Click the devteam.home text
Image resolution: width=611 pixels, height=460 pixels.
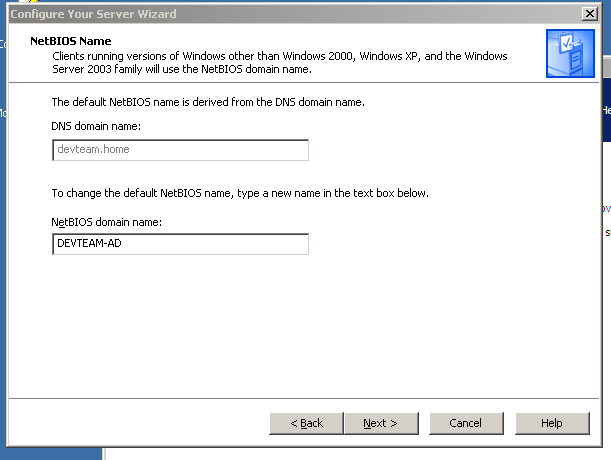click(93, 150)
